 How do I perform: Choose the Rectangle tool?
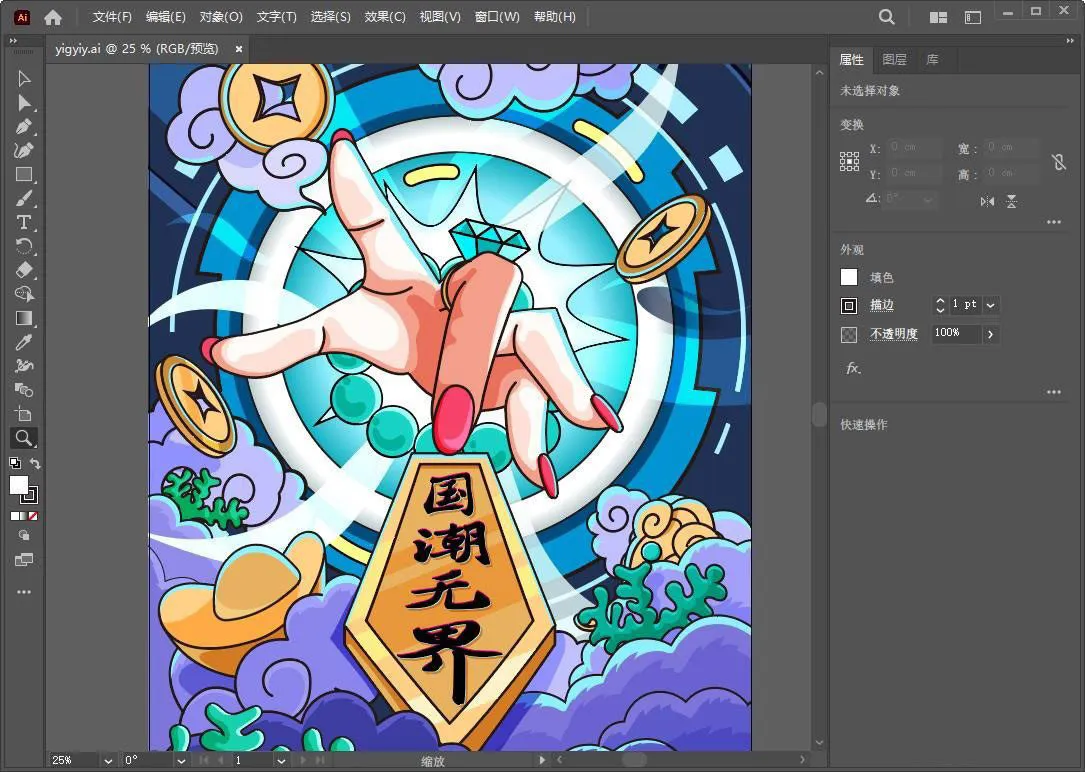pos(24,175)
